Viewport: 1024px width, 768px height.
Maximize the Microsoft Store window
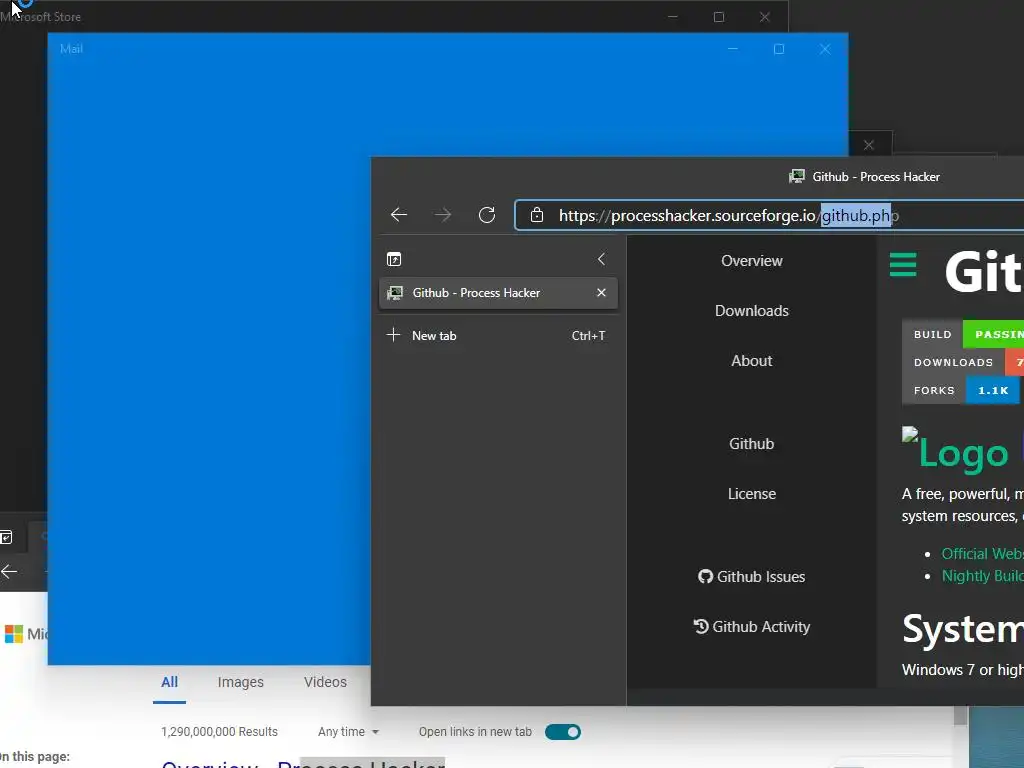(718, 17)
